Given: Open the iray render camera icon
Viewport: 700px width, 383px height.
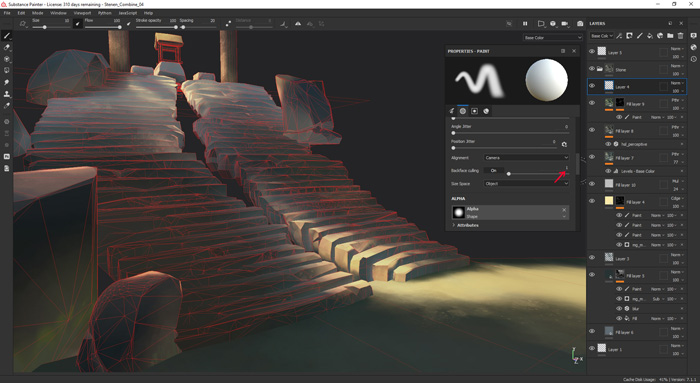Looking at the screenshot, I should [580, 24].
